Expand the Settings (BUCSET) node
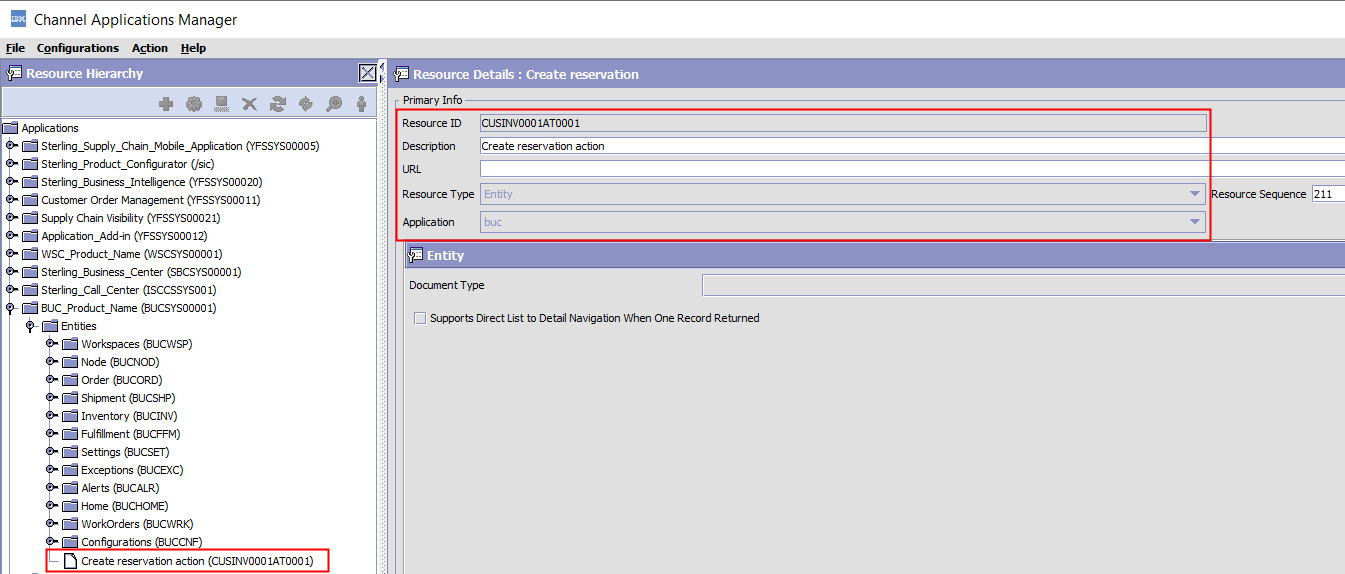 51,452
